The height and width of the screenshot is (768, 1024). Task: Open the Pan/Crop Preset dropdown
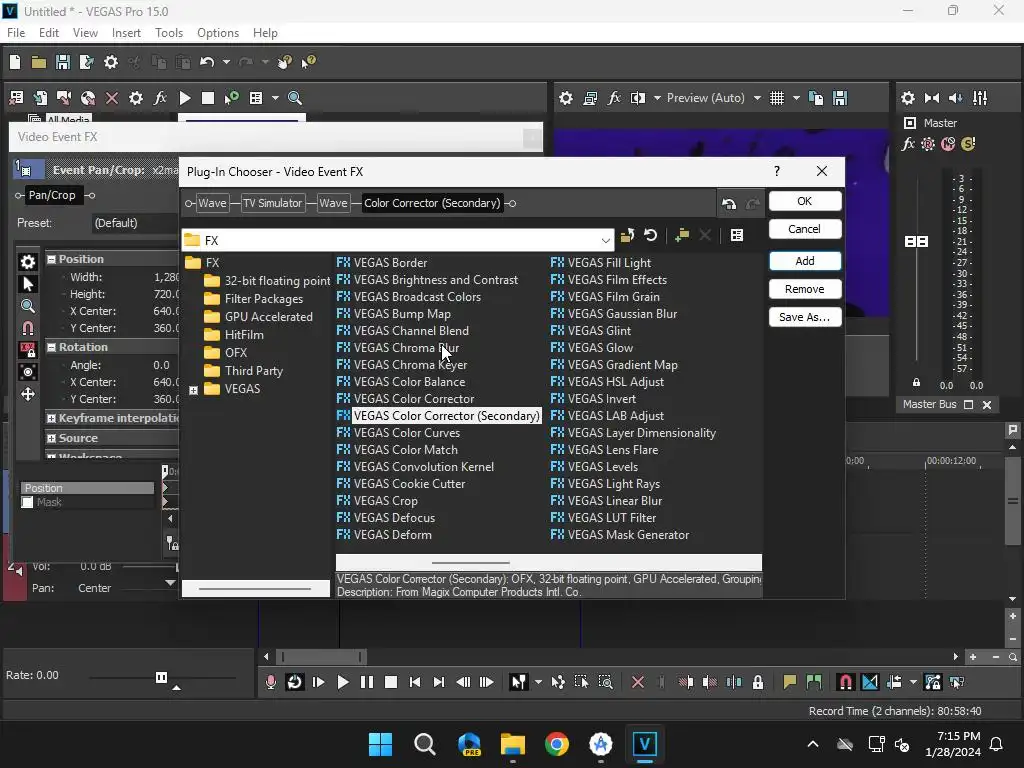point(135,223)
